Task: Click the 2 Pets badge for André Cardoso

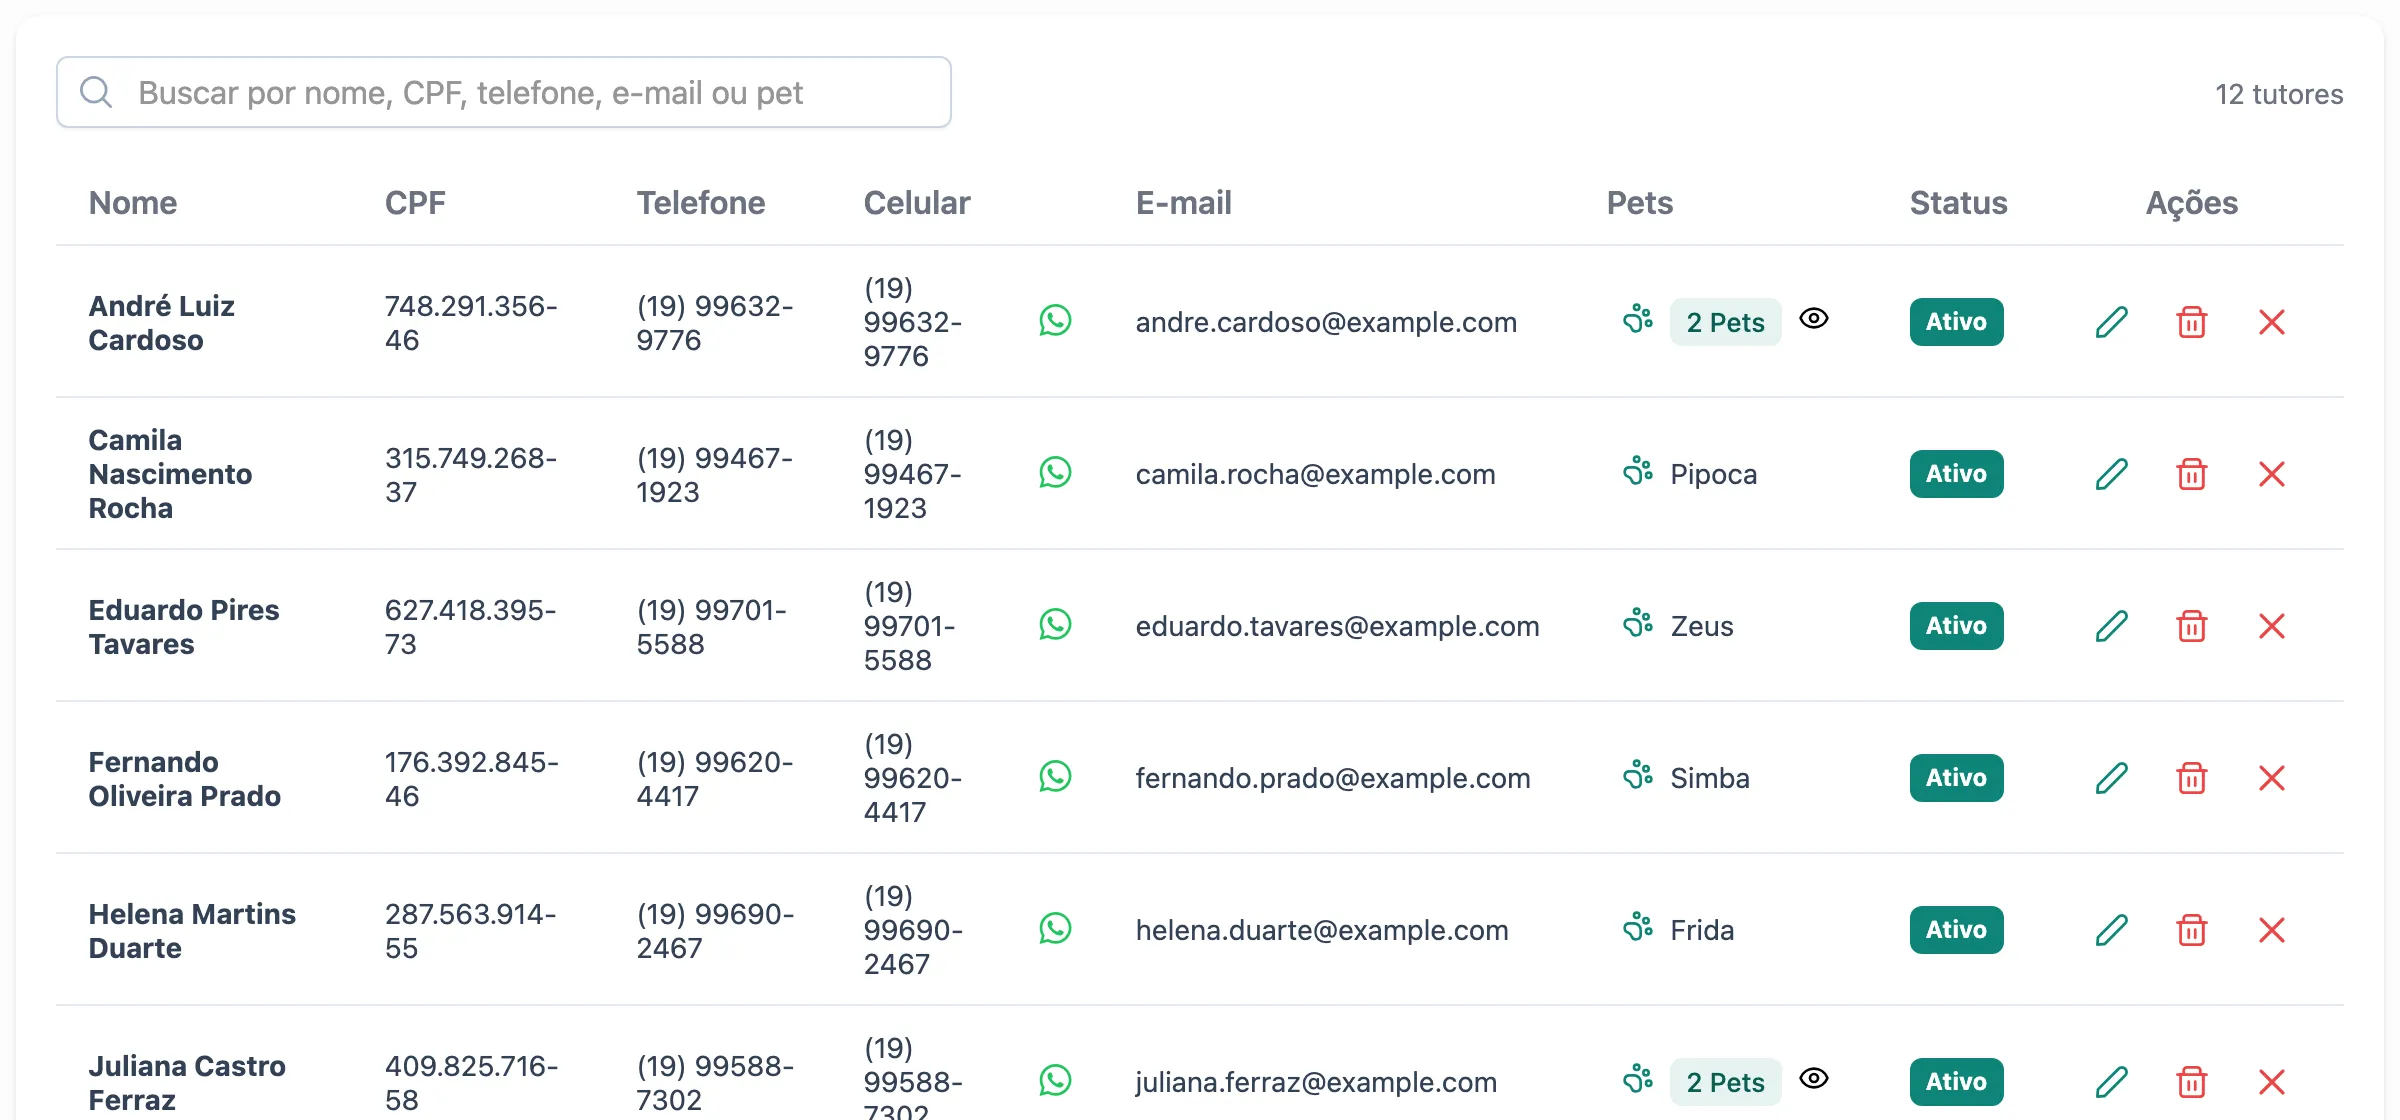Action: [1725, 322]
